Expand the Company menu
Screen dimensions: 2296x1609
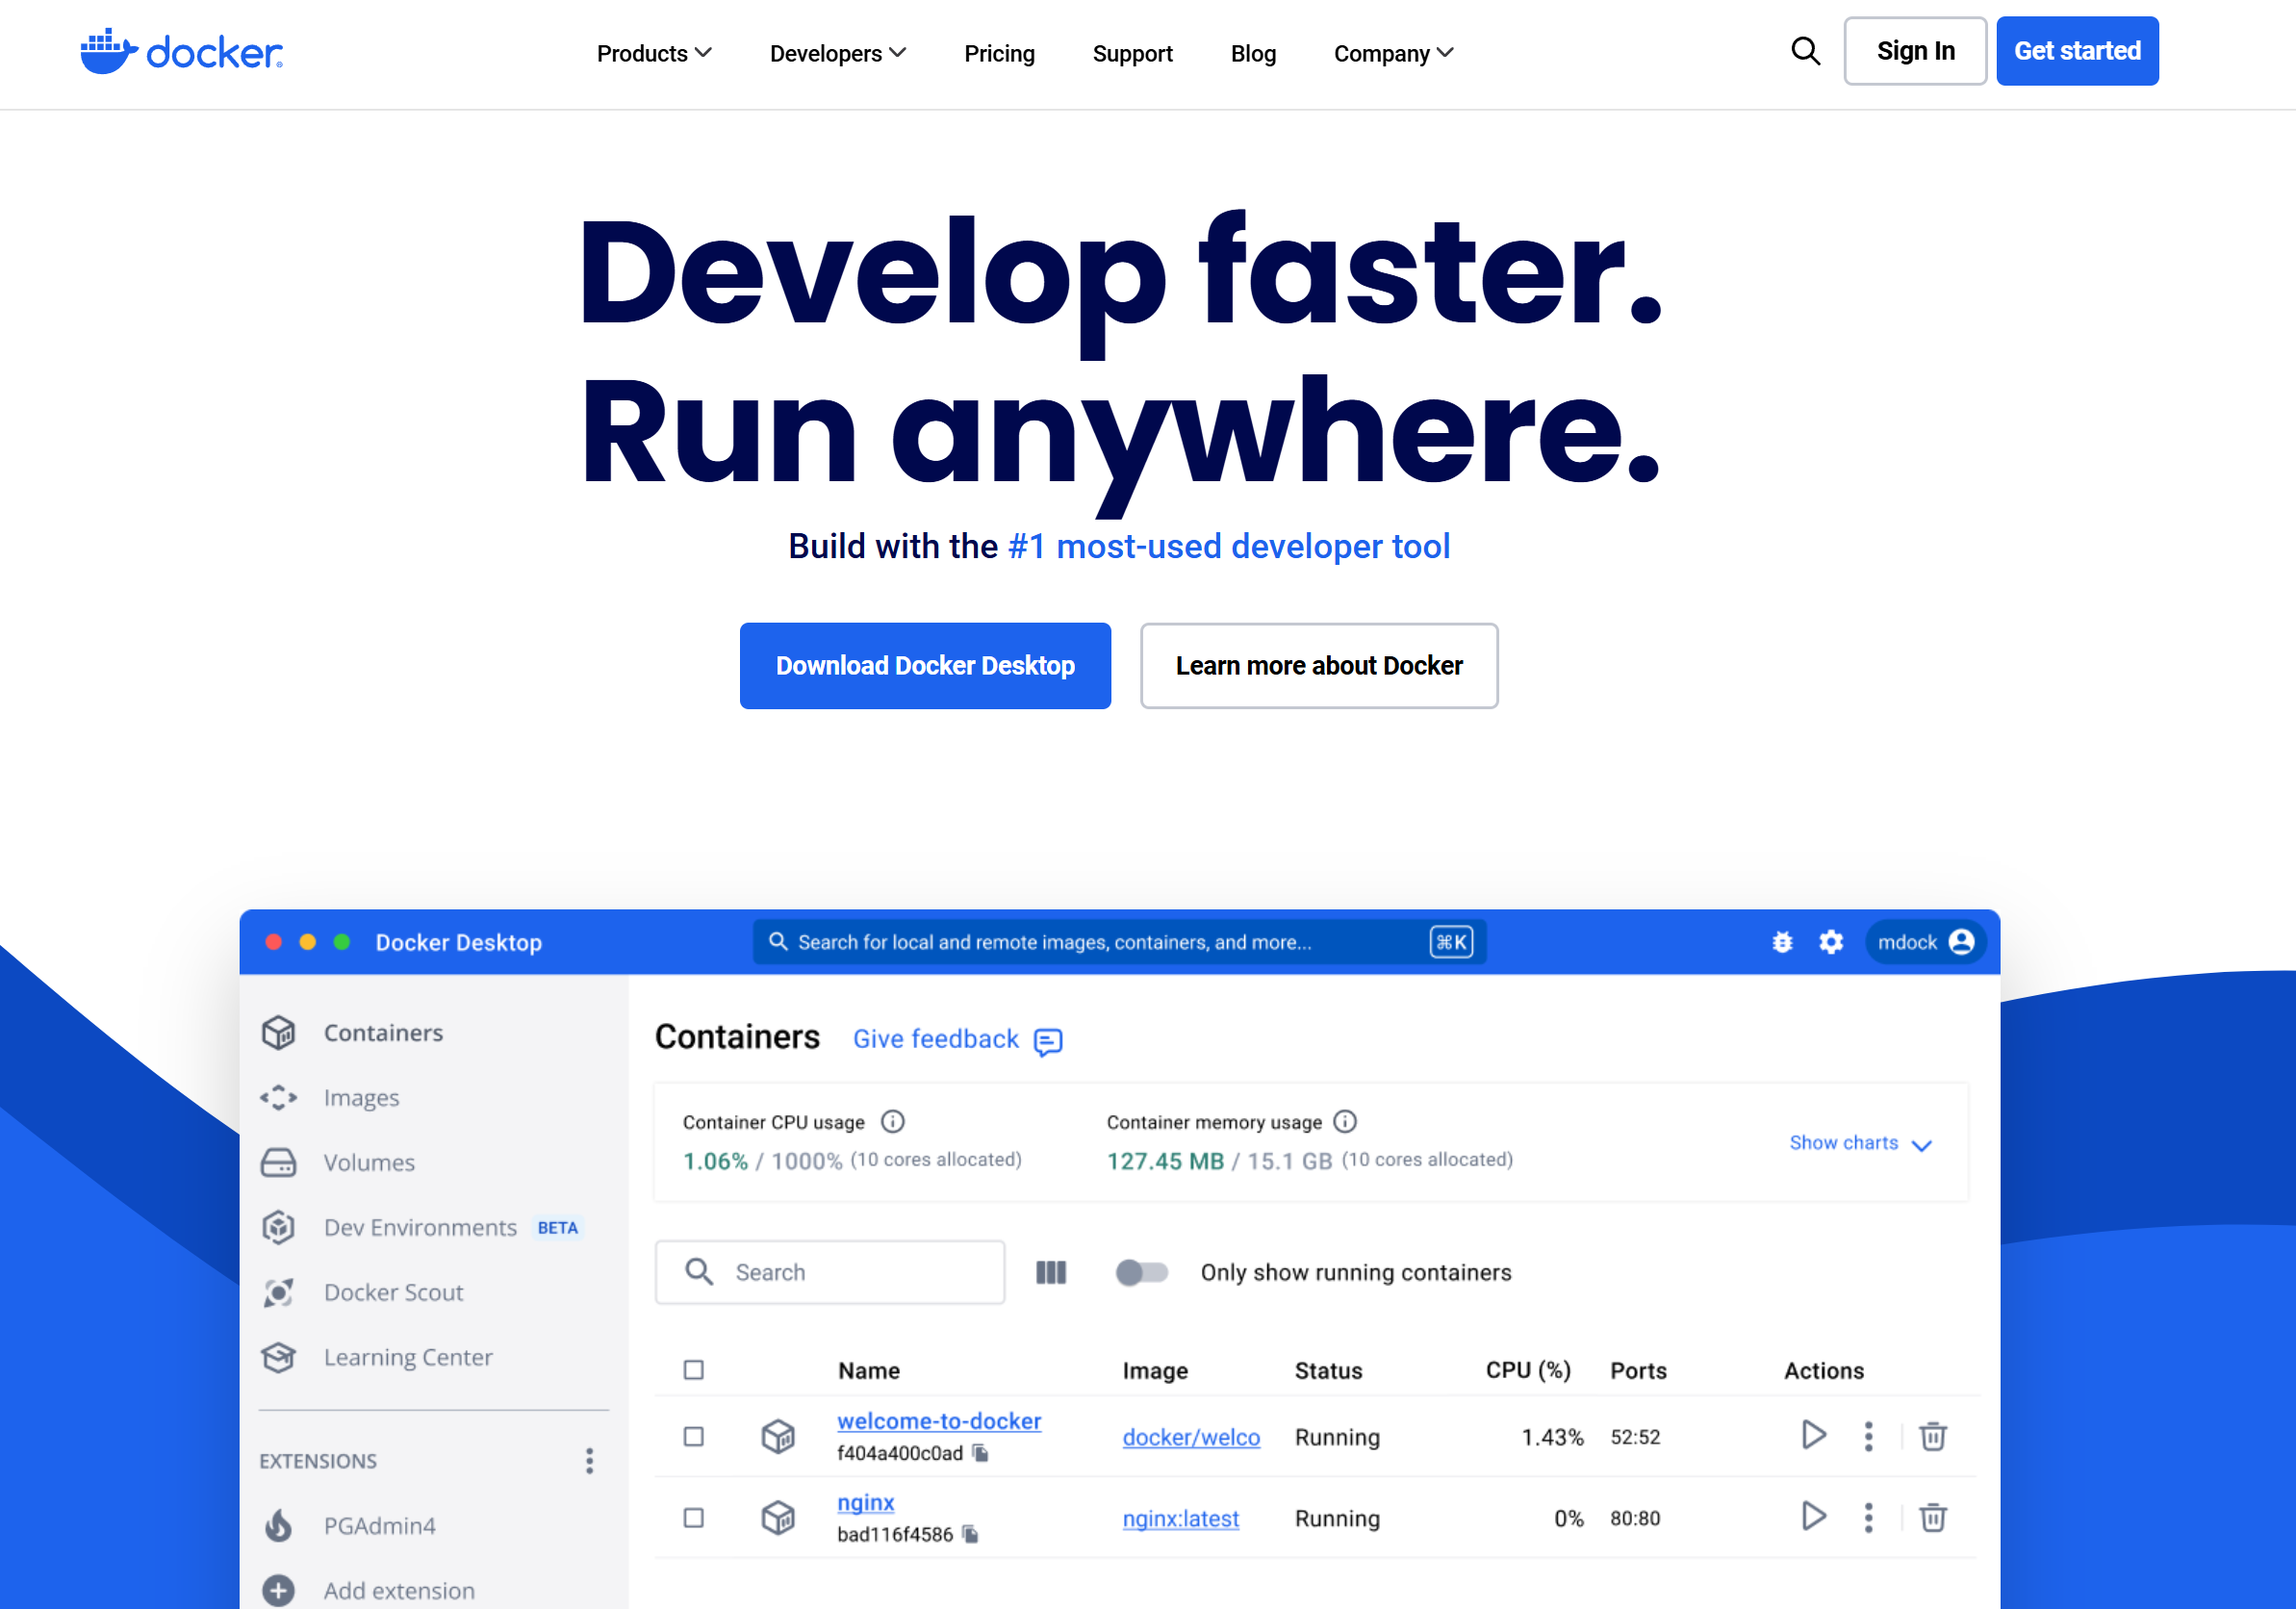(1394, 53)
